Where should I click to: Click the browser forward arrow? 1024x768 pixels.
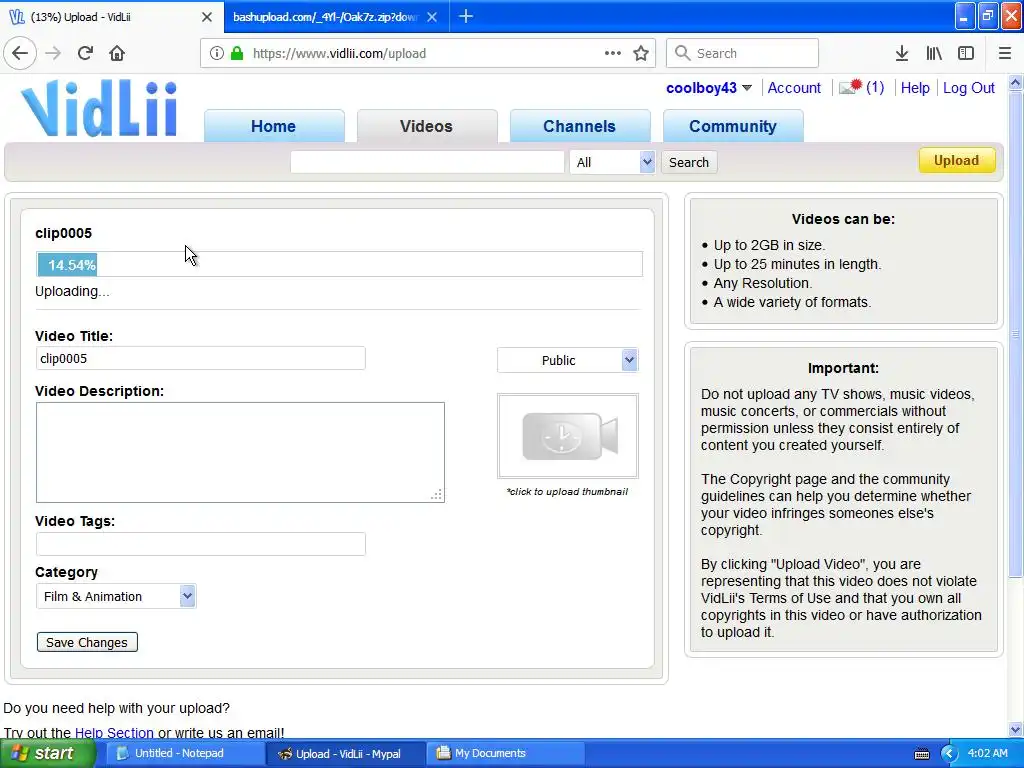pyautogui.click(x=54, y=53)
